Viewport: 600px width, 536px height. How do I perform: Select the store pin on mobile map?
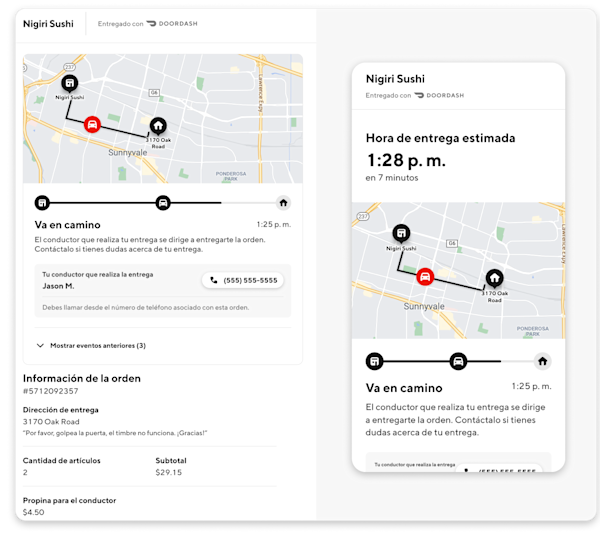pos(401,233)
